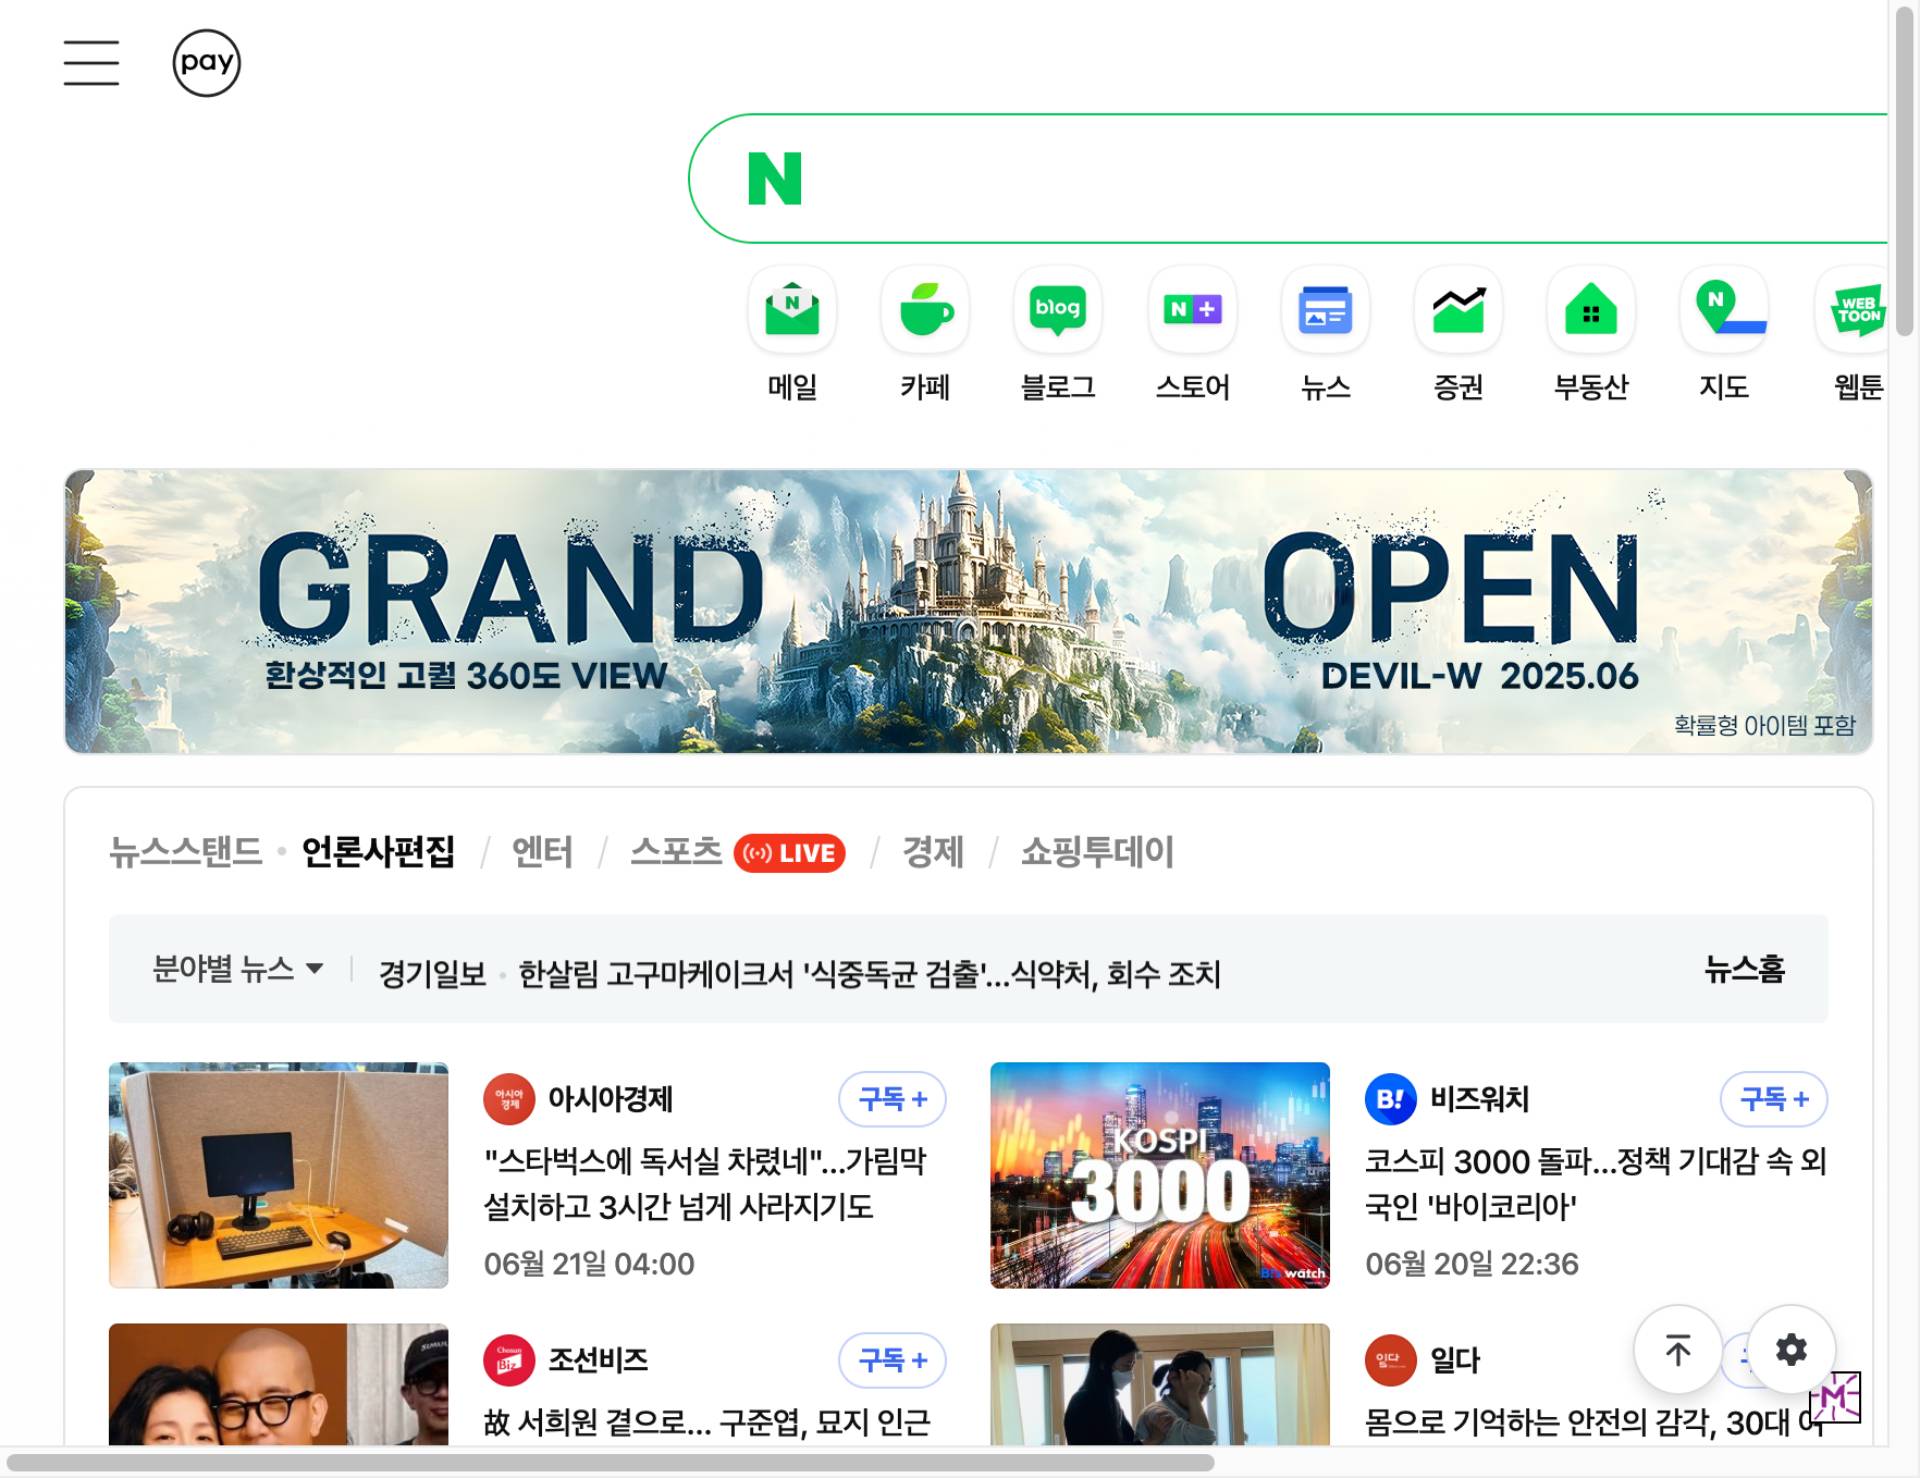Open the 증권 stock chart icon
This screenshot has height=1478, width=1920.
pos(1458,309)
